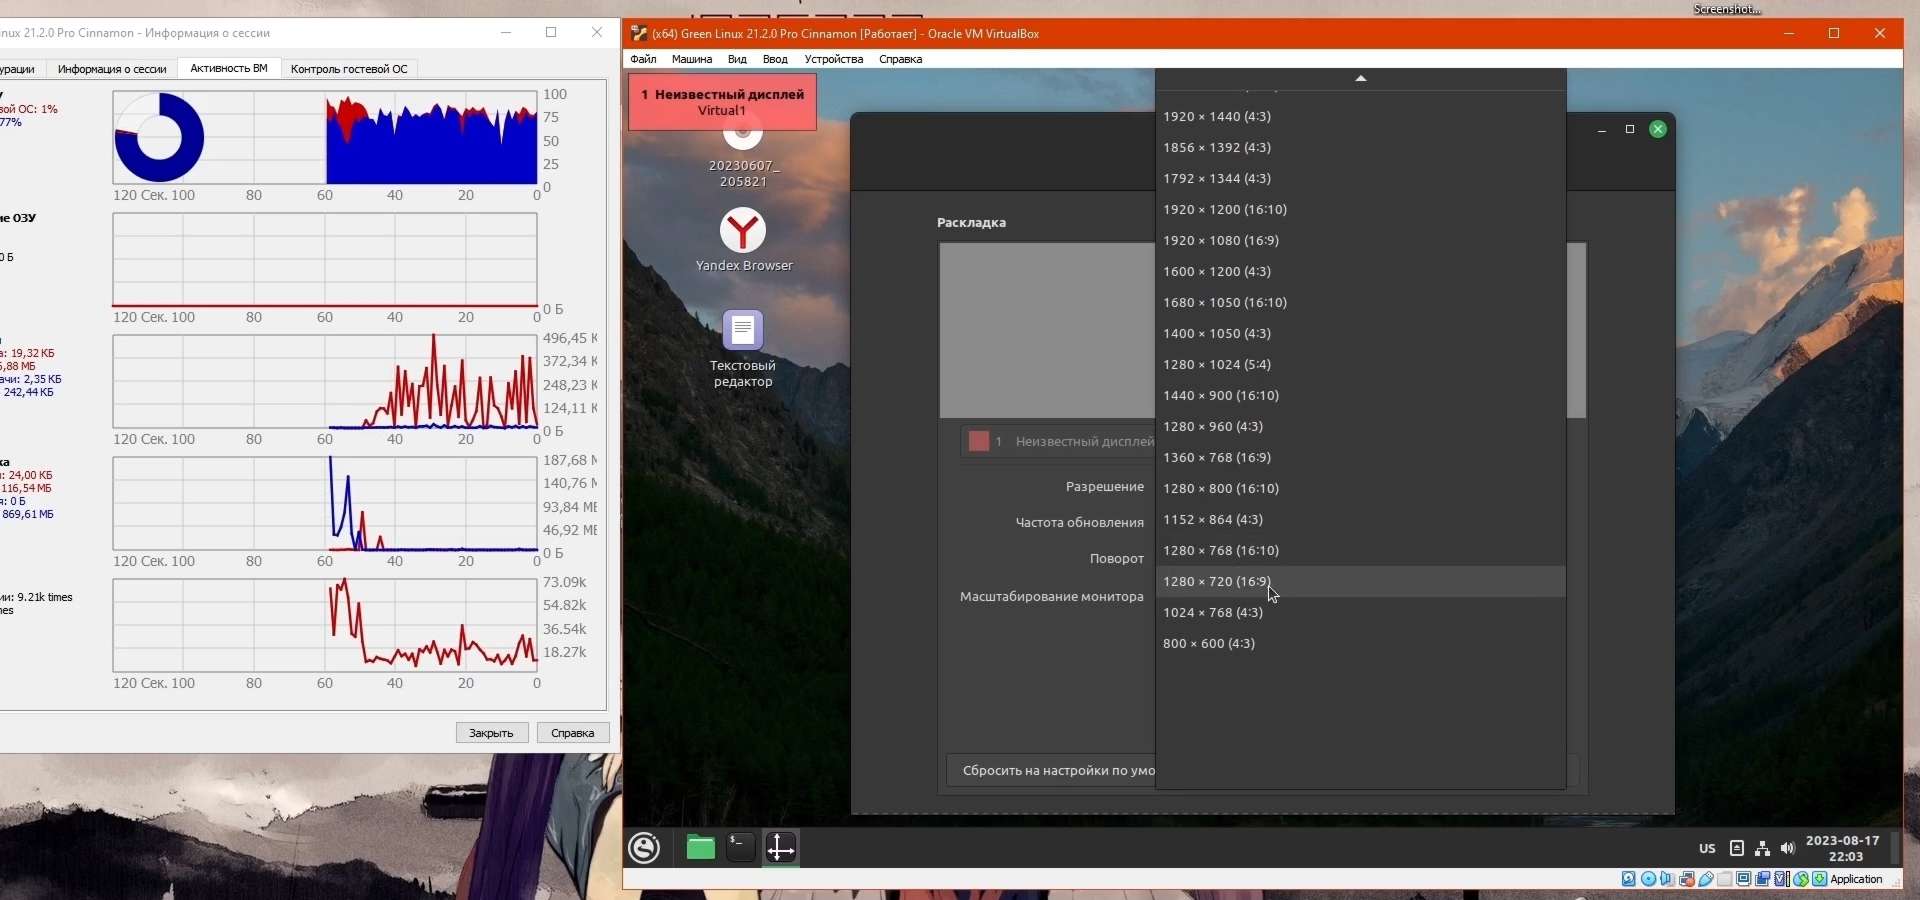Image resolution: width=1920 pixels, height=900 pixels.
Task: Choose the 1360 × 768 (16:9) resolution
Action: point(1360,458)
